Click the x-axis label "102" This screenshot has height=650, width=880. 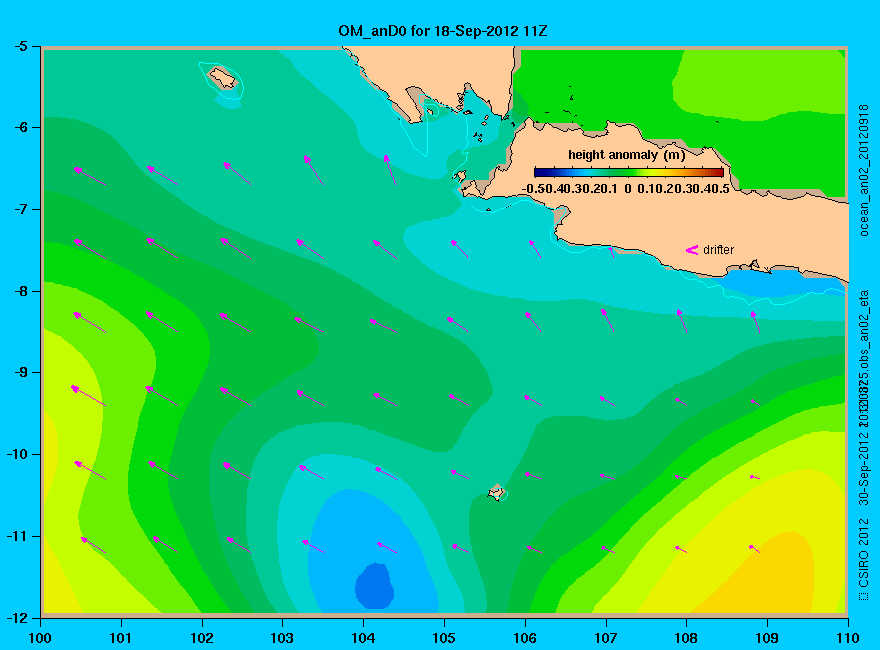pyautogui.click(x=201, y=638)
